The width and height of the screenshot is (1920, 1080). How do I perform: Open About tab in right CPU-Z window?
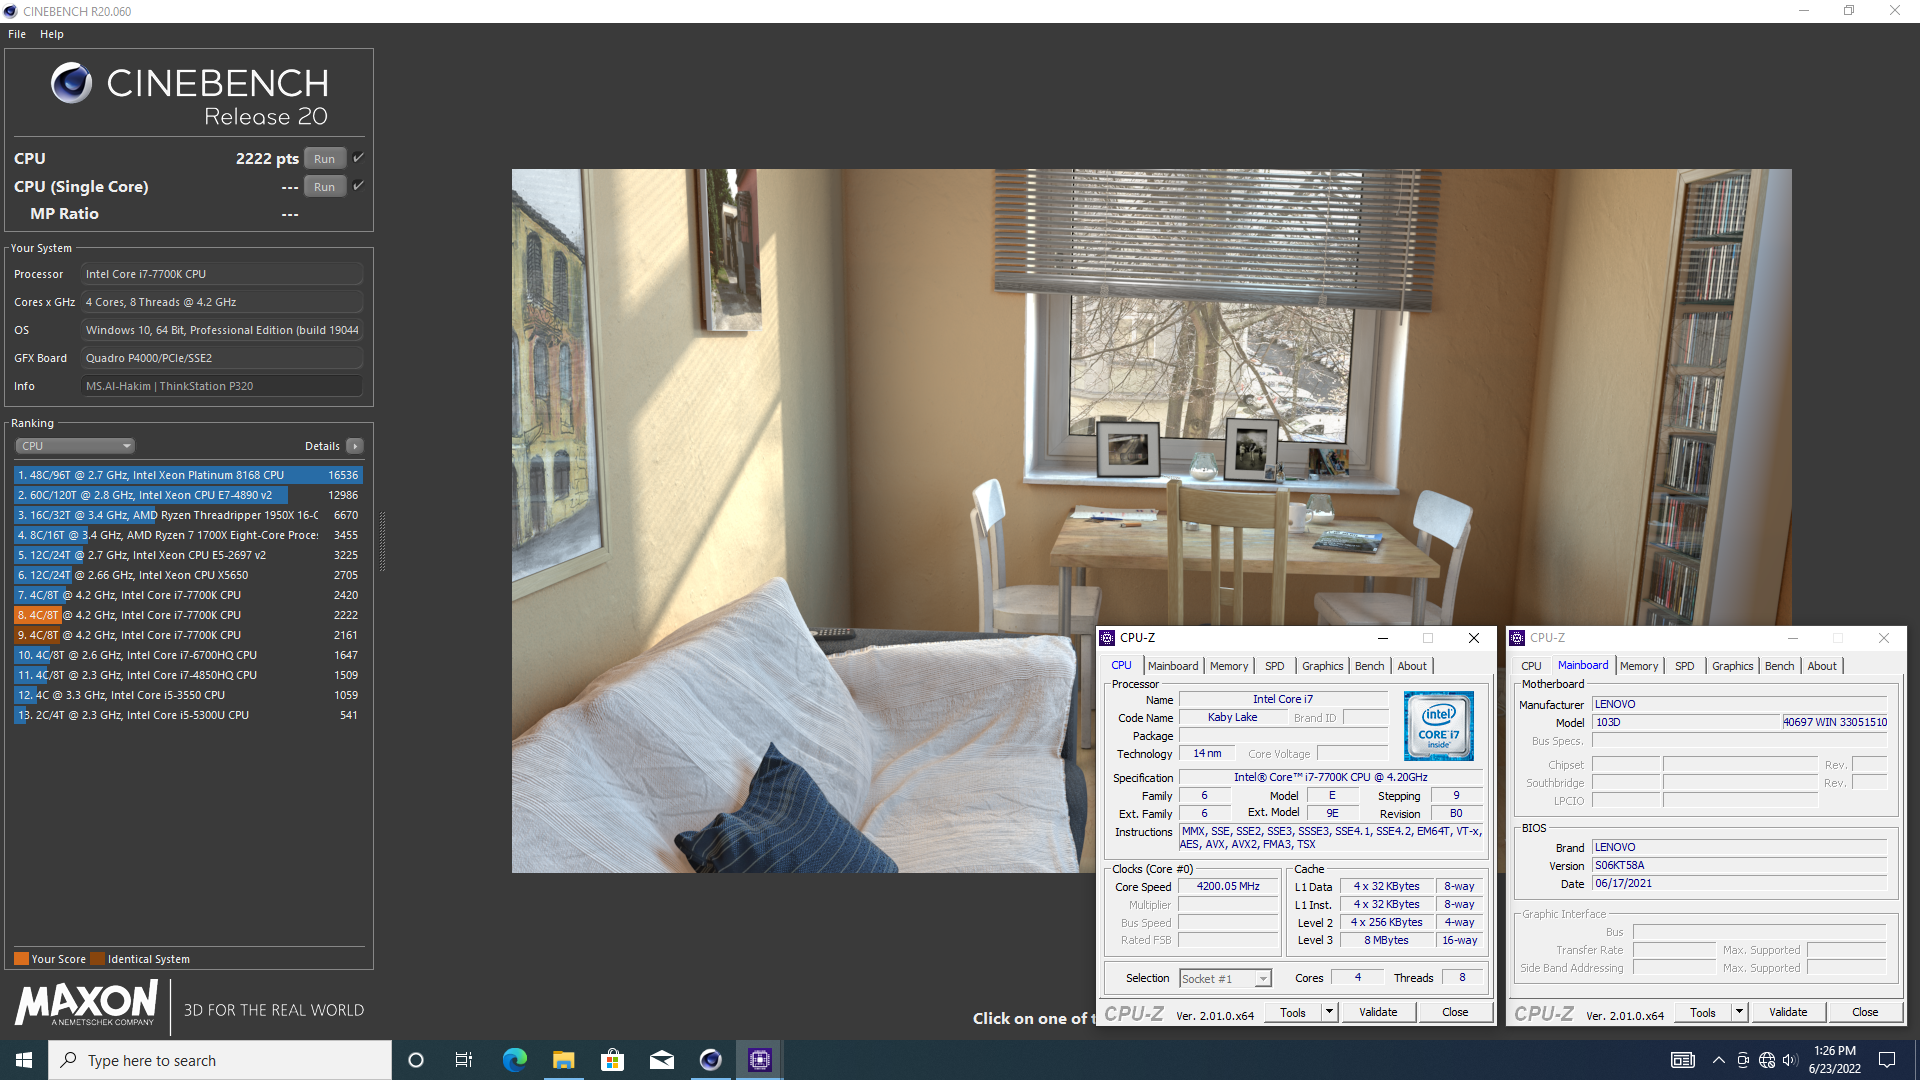click(x=1822, y=666)
